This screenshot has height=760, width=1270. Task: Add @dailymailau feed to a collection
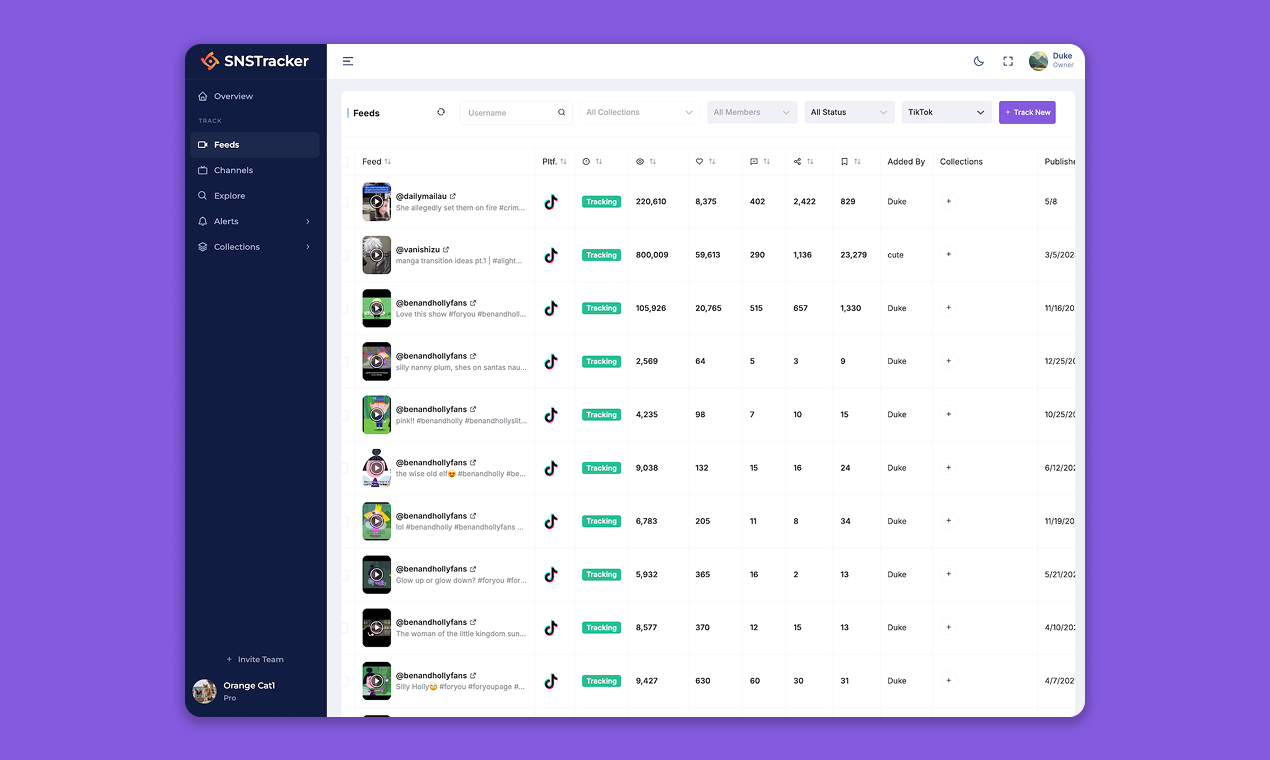[949, 202]
